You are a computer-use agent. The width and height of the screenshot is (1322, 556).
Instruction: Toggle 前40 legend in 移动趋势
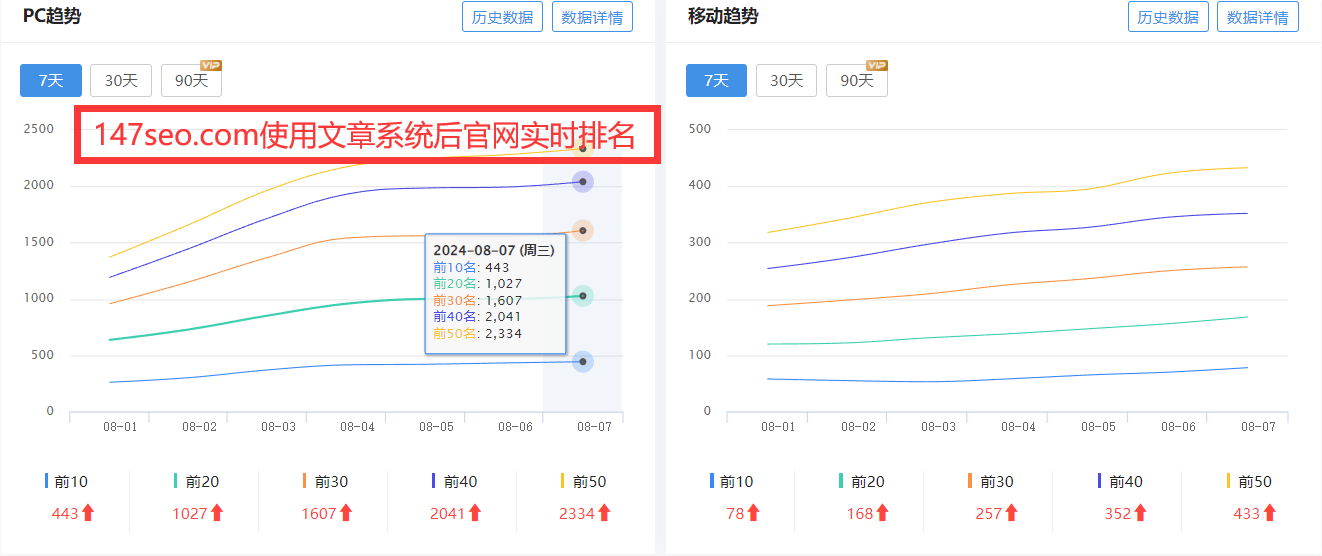(x=1119, y=482)
